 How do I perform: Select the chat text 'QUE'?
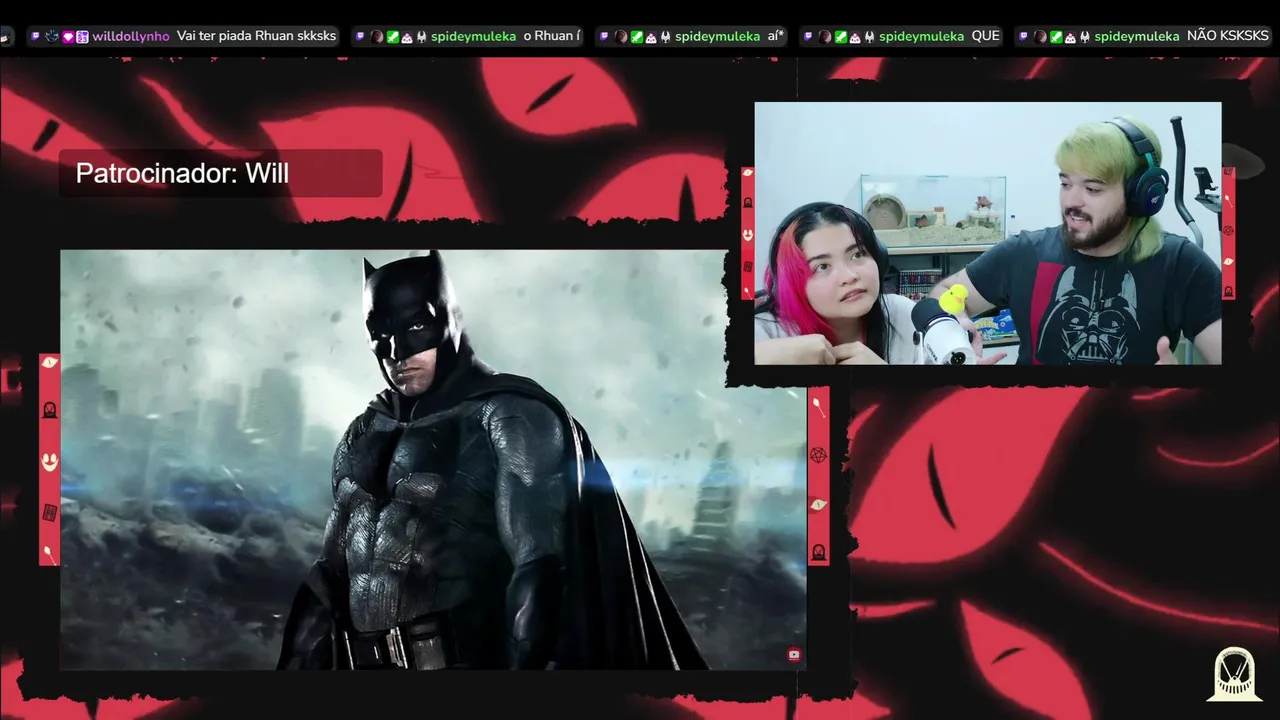pos(986,36)
